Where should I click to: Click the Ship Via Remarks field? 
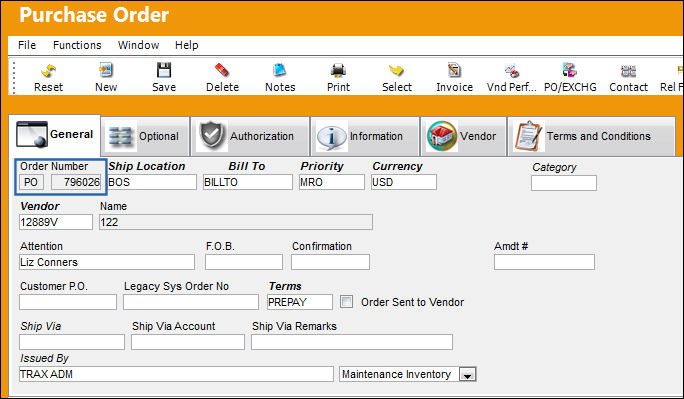[352, 342]
